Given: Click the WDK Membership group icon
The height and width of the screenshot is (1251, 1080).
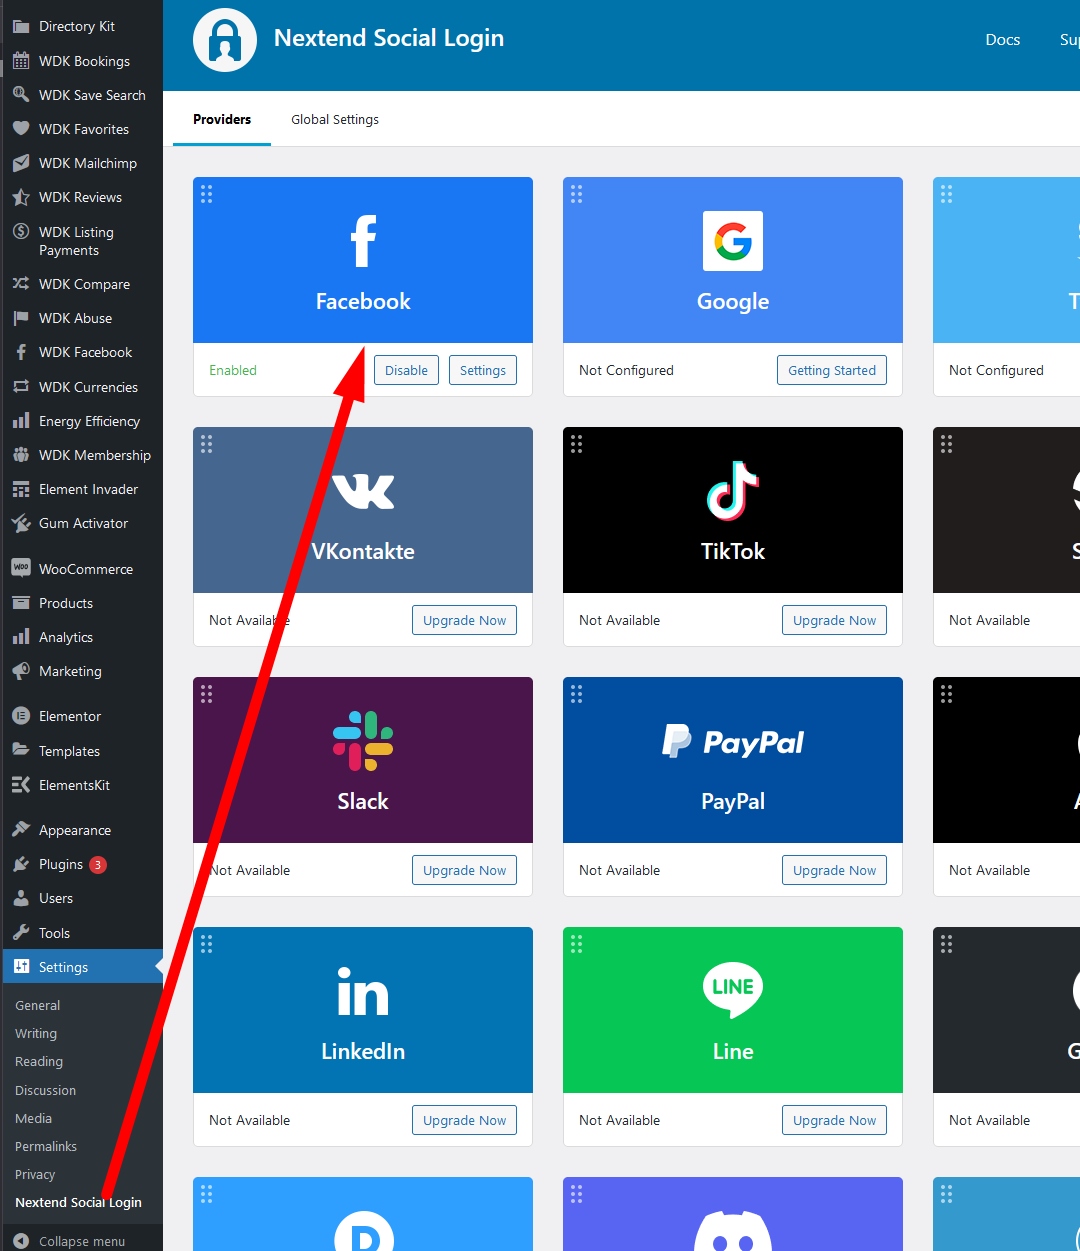Looking at the screenshot, I should 21,455.
